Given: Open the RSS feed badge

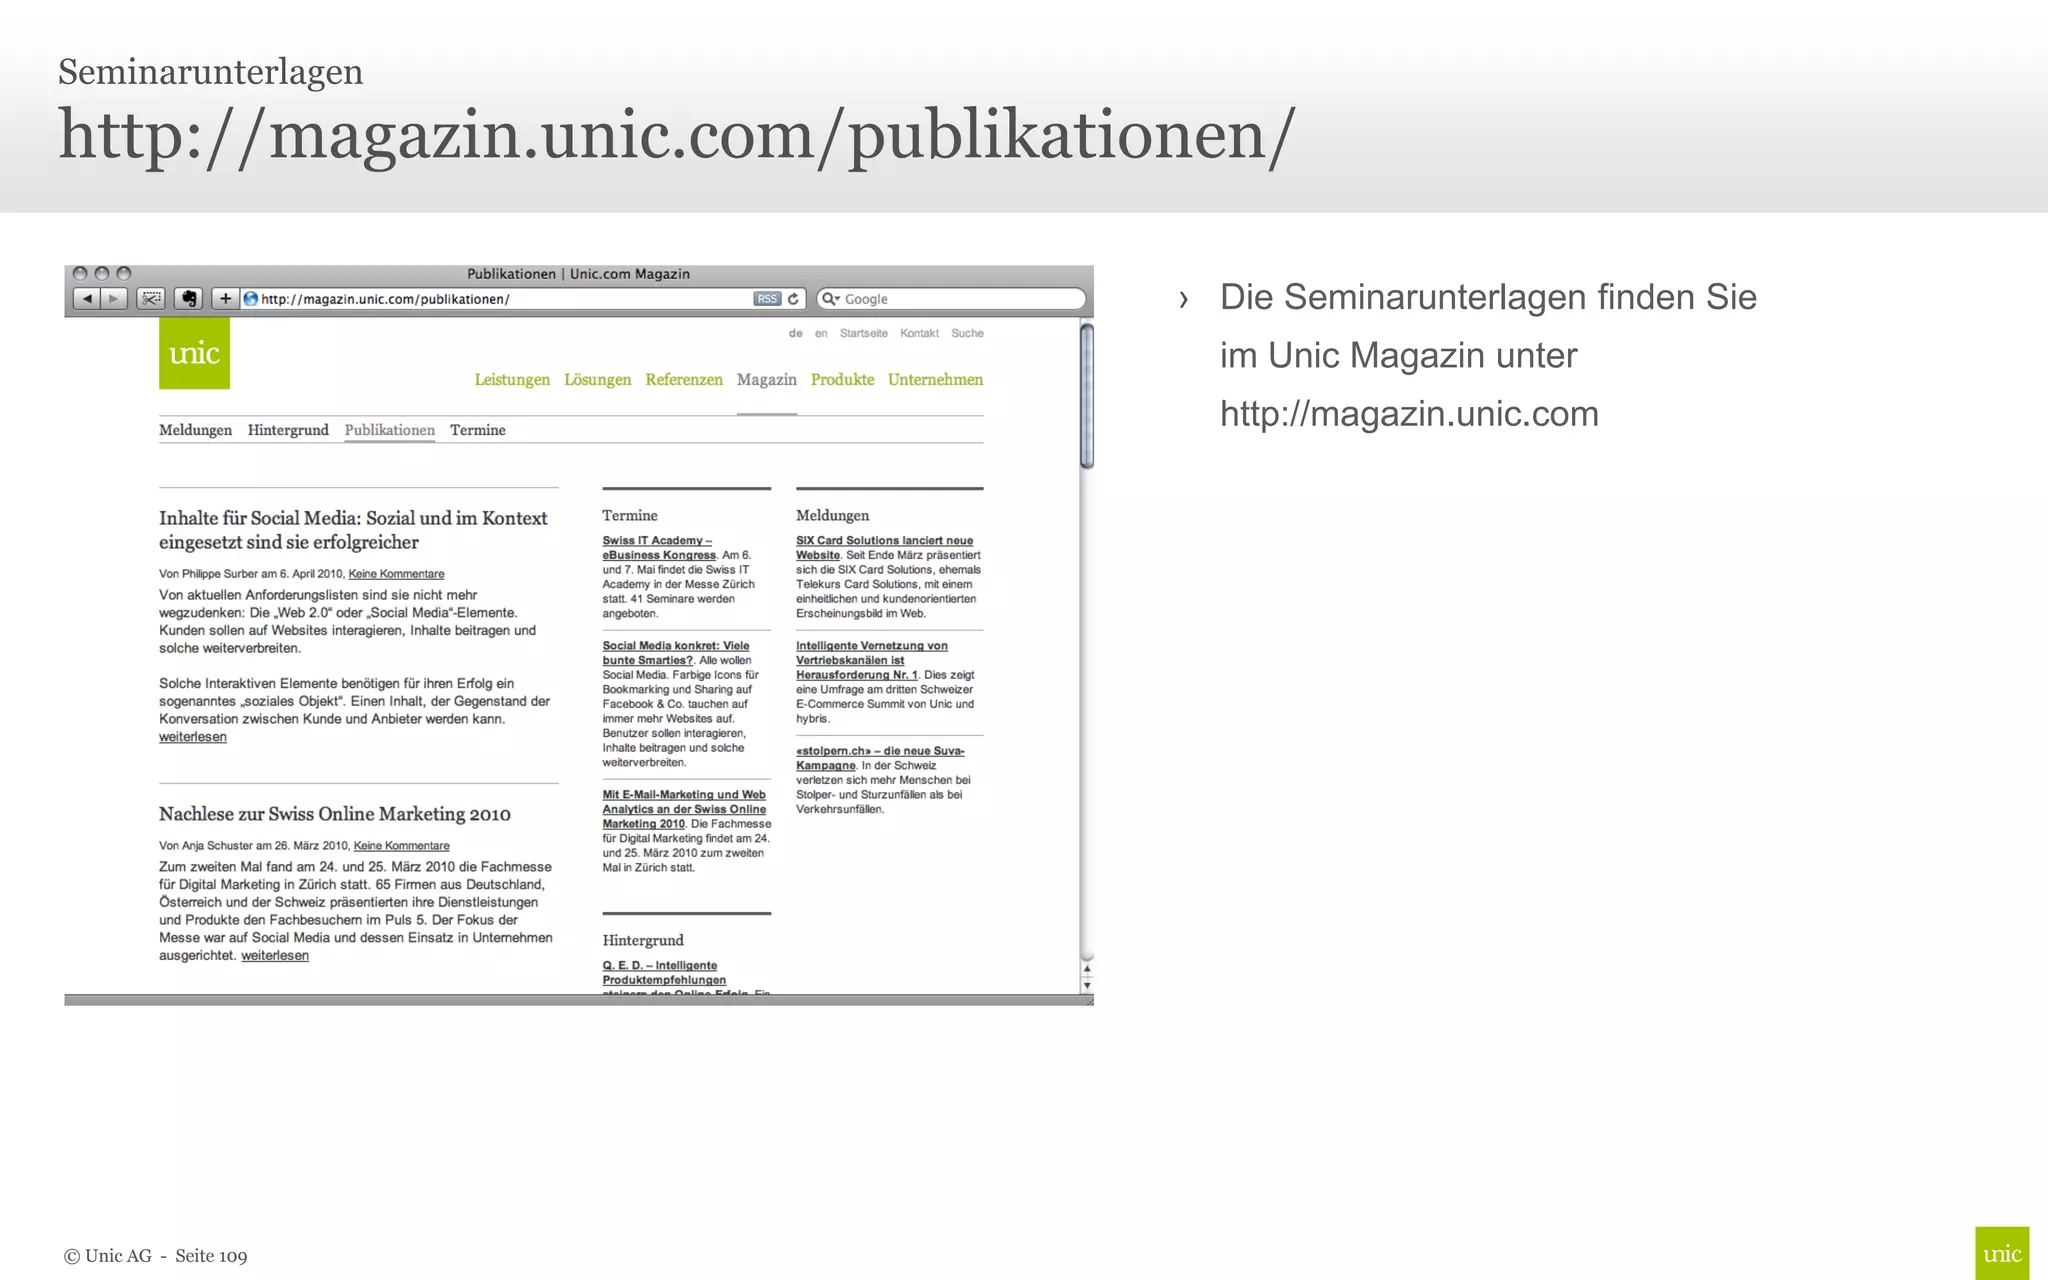Looking at the screenshot, I should [767, 299].
